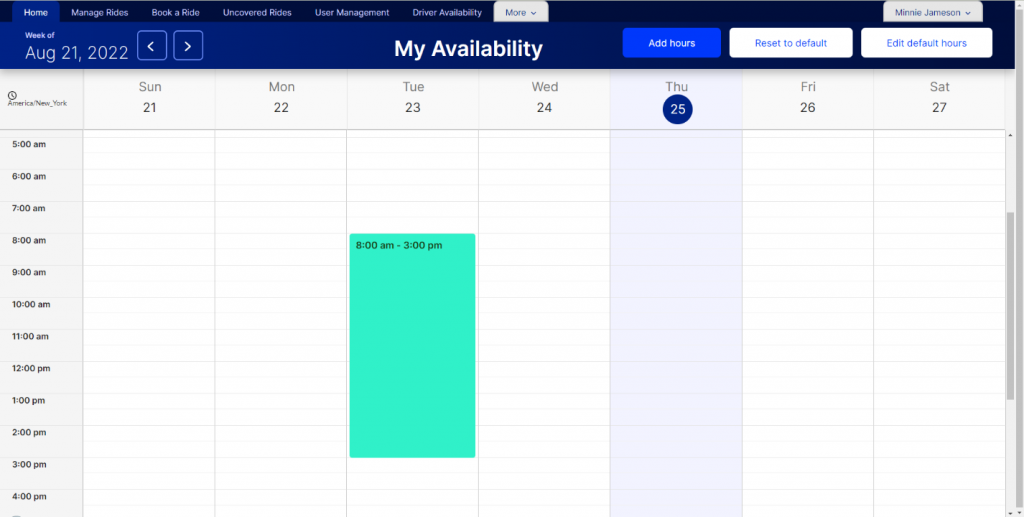1024x517 pixels.
Task: Expand the More dropdown menu
Action: pyautogui.click(x=520, y=13)
